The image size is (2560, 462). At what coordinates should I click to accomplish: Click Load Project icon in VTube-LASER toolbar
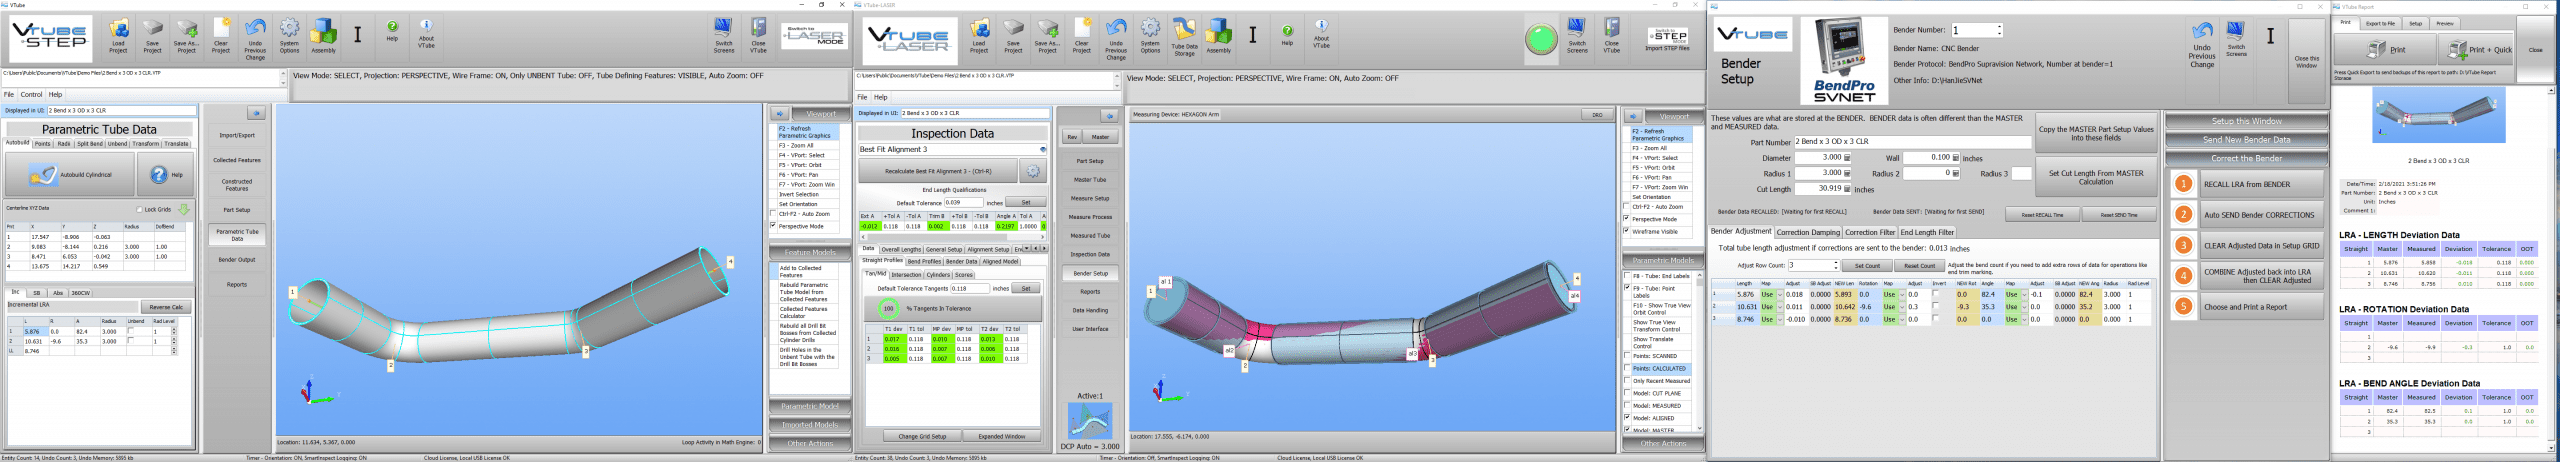click(979, 36)
